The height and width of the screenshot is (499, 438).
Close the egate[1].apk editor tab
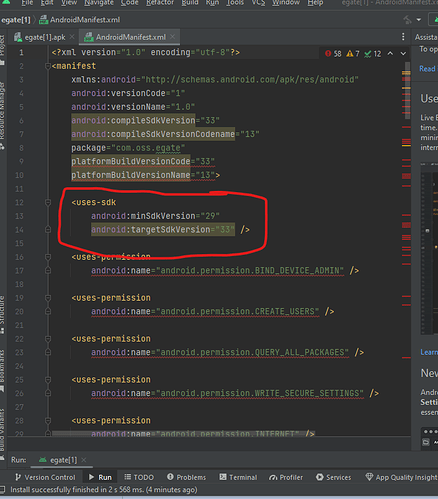(x=72, y=37)
